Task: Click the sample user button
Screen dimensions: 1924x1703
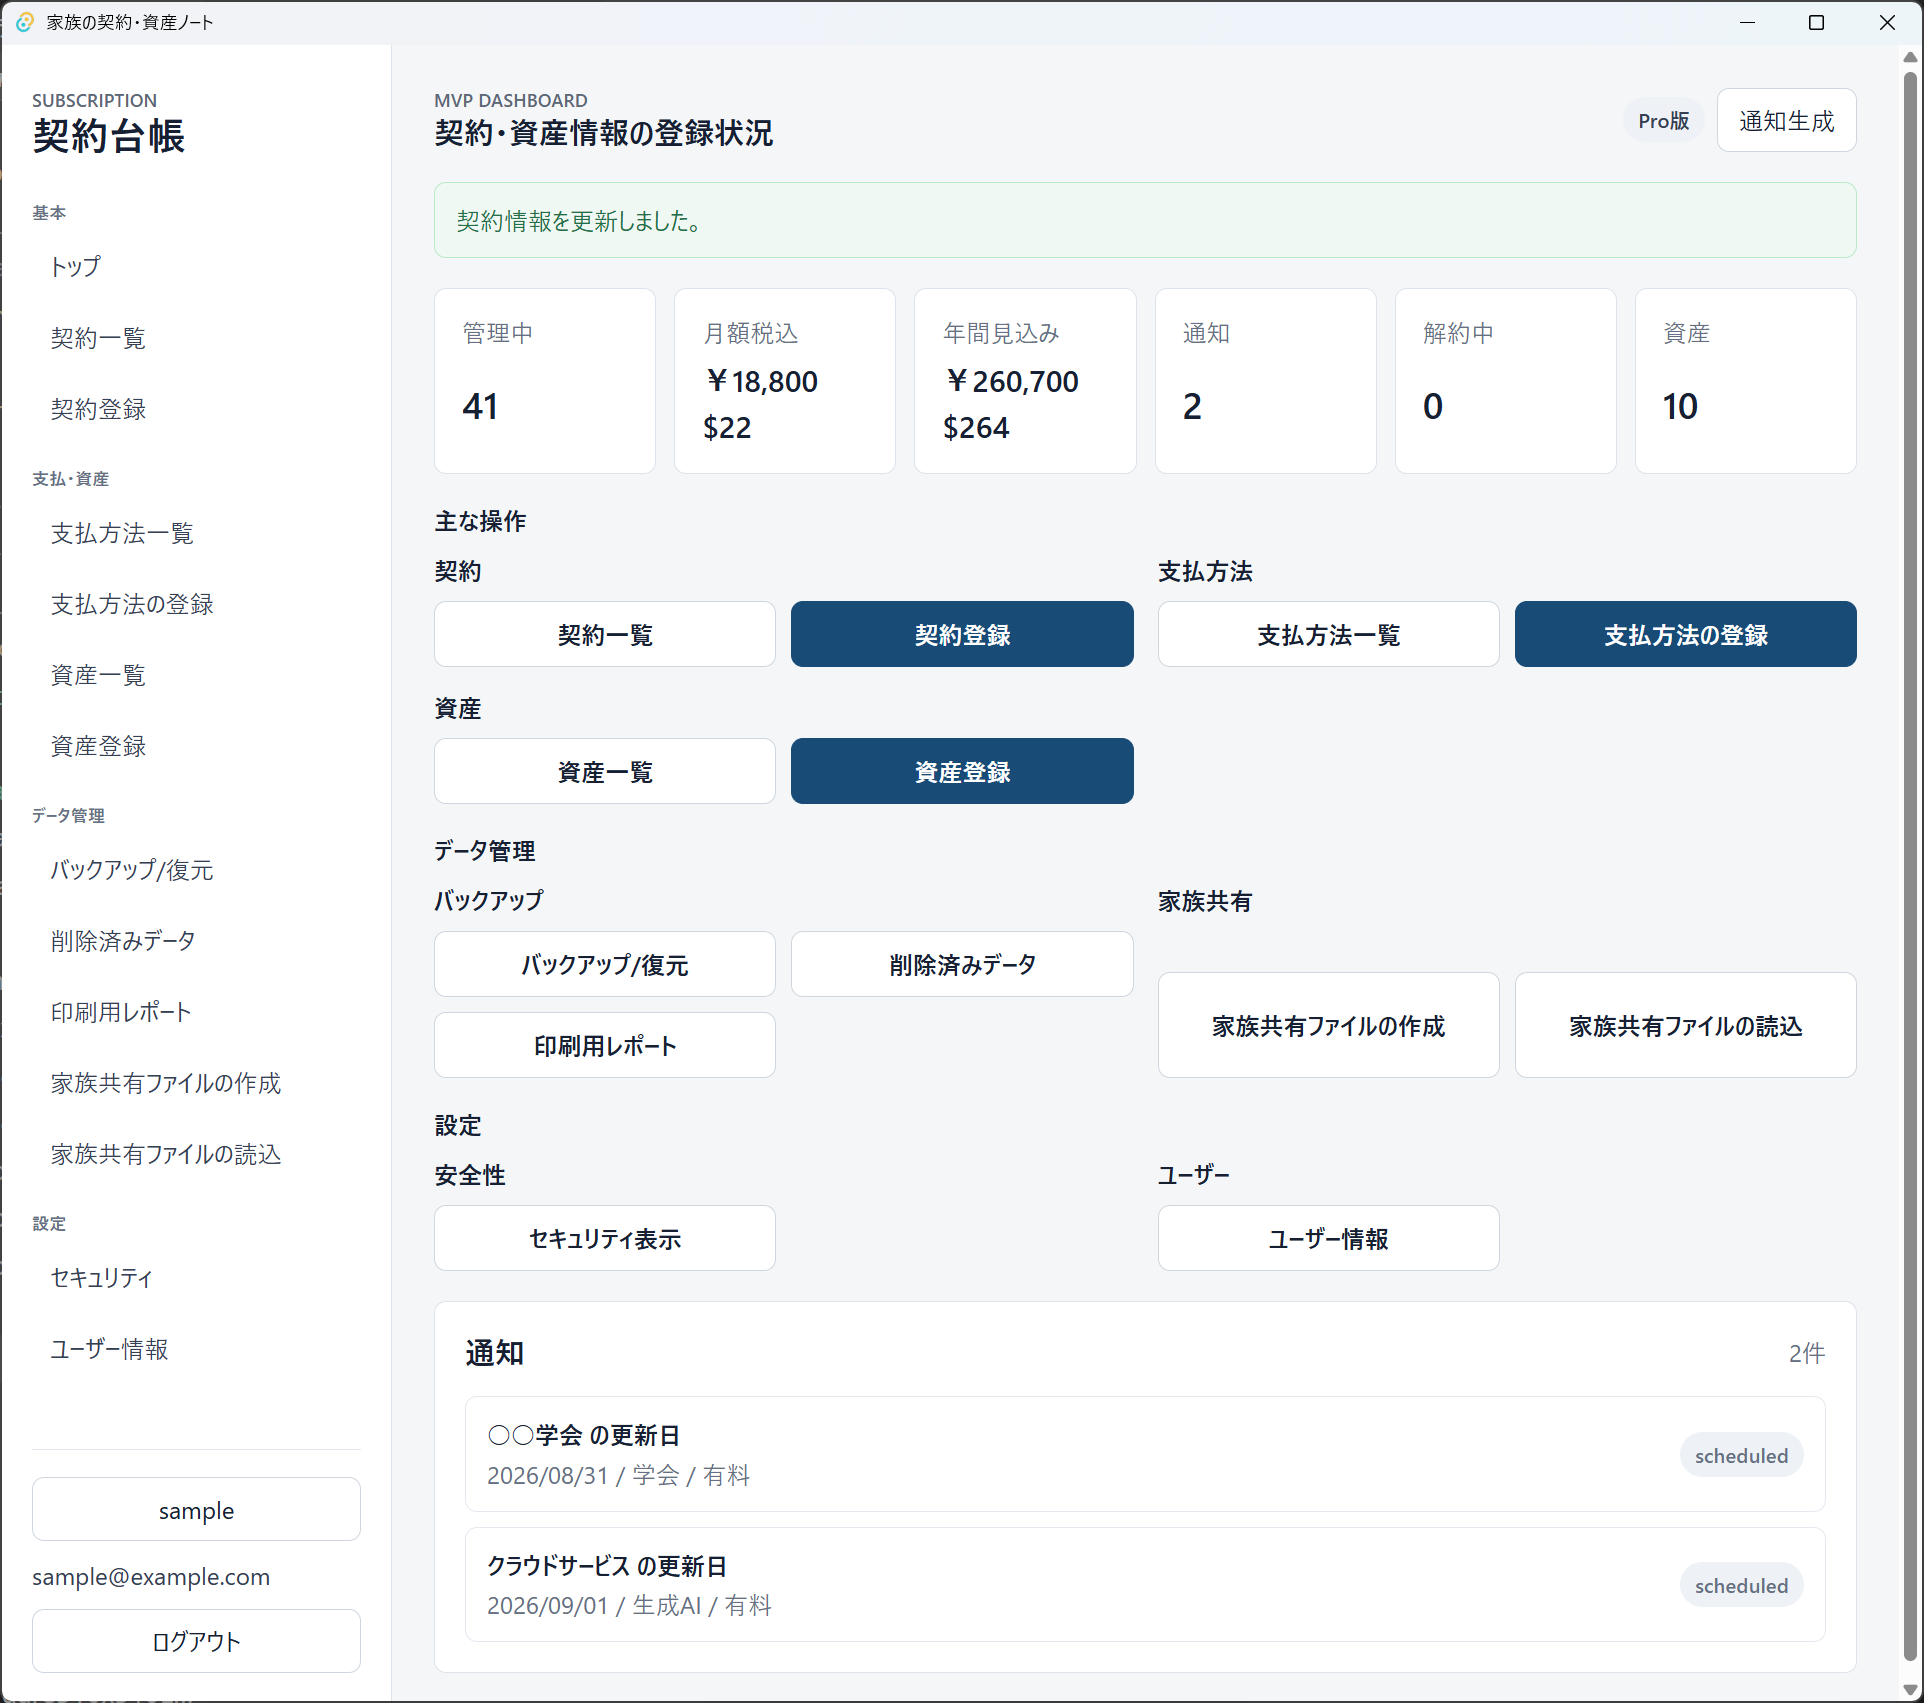Action: [196, 1510]
